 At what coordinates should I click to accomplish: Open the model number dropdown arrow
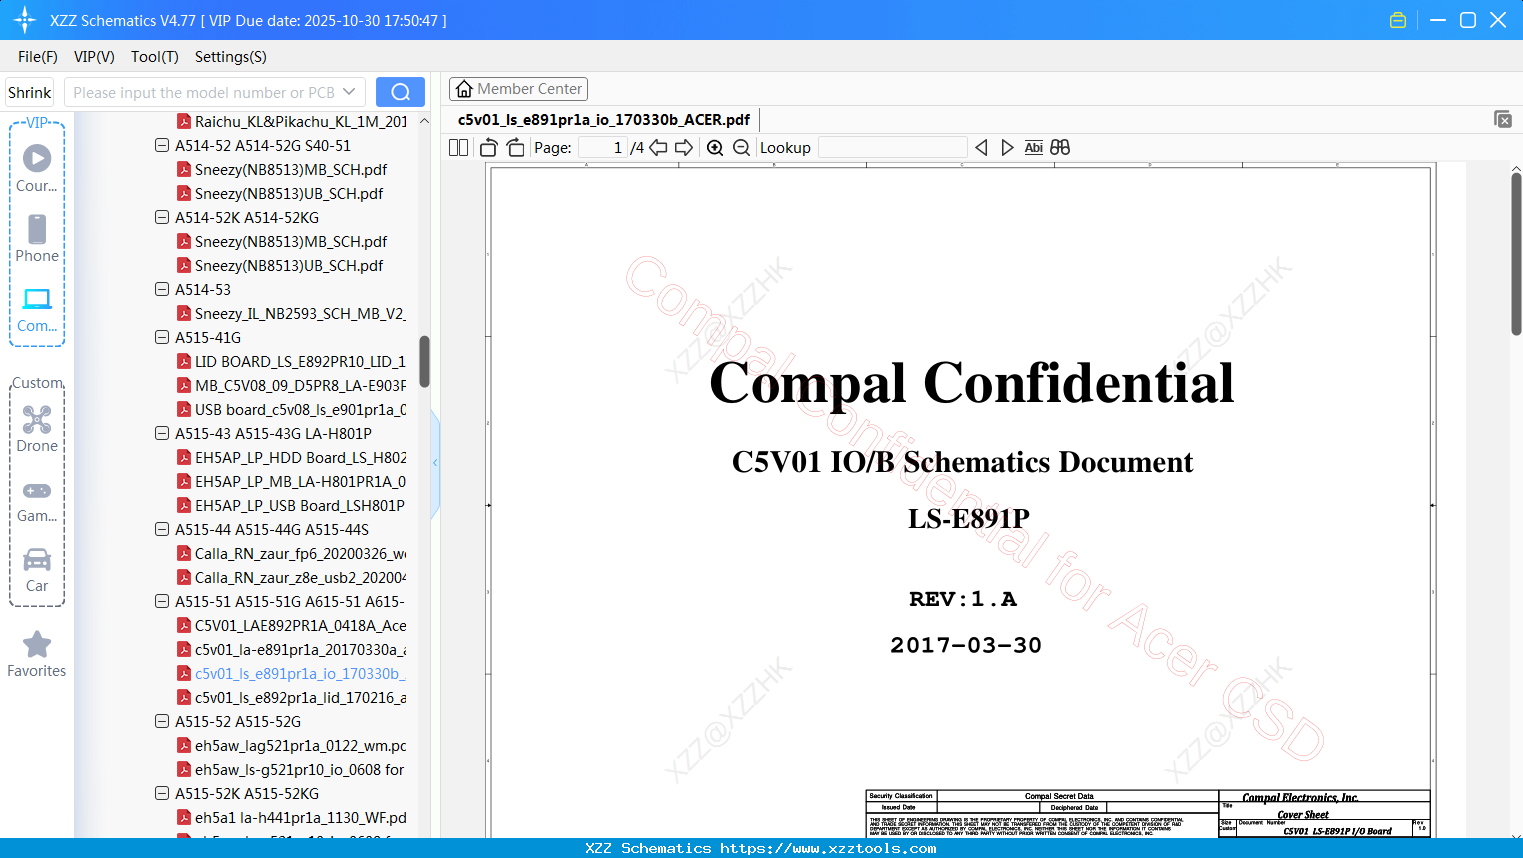(349, 92)
